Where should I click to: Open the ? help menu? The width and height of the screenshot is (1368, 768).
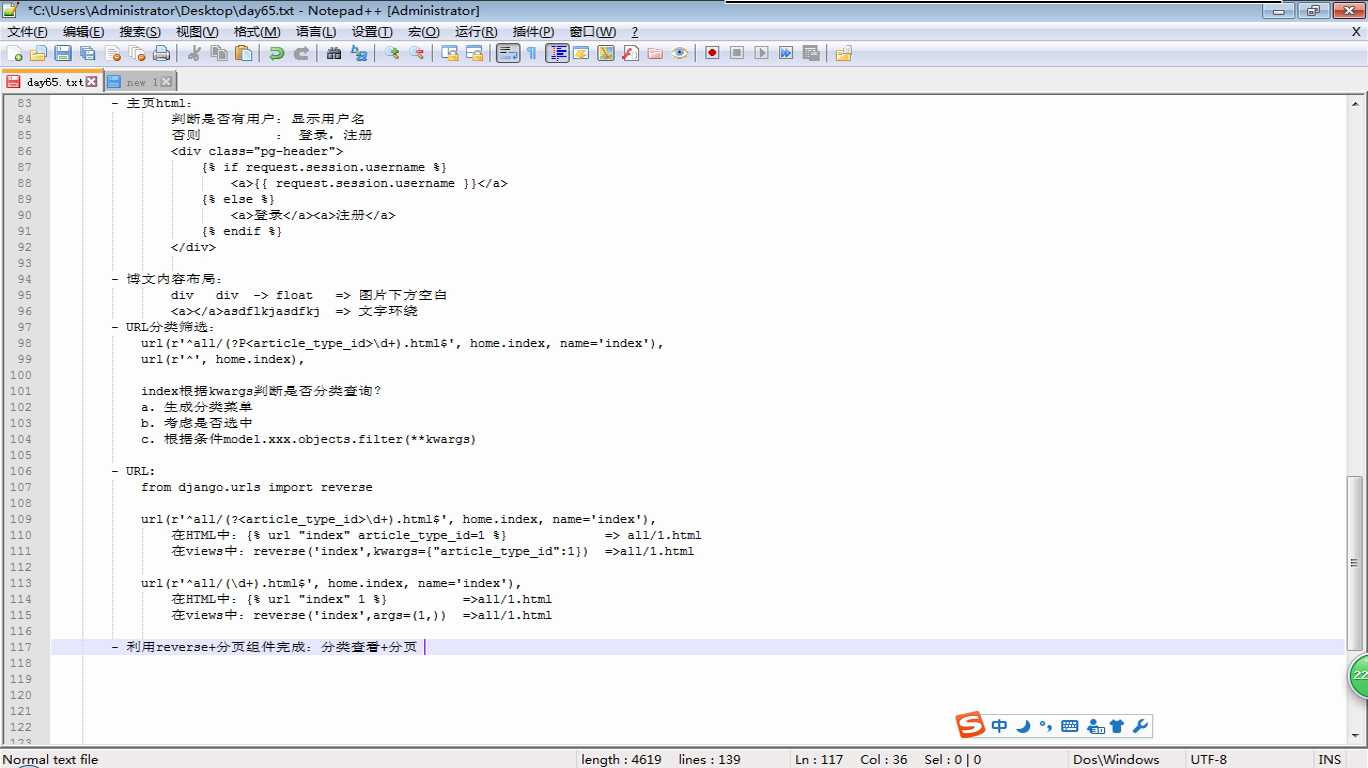pos(634,32)
